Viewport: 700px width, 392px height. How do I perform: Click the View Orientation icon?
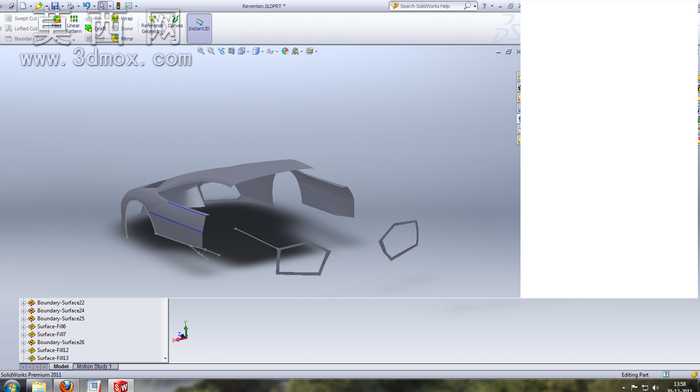point(242,51)
